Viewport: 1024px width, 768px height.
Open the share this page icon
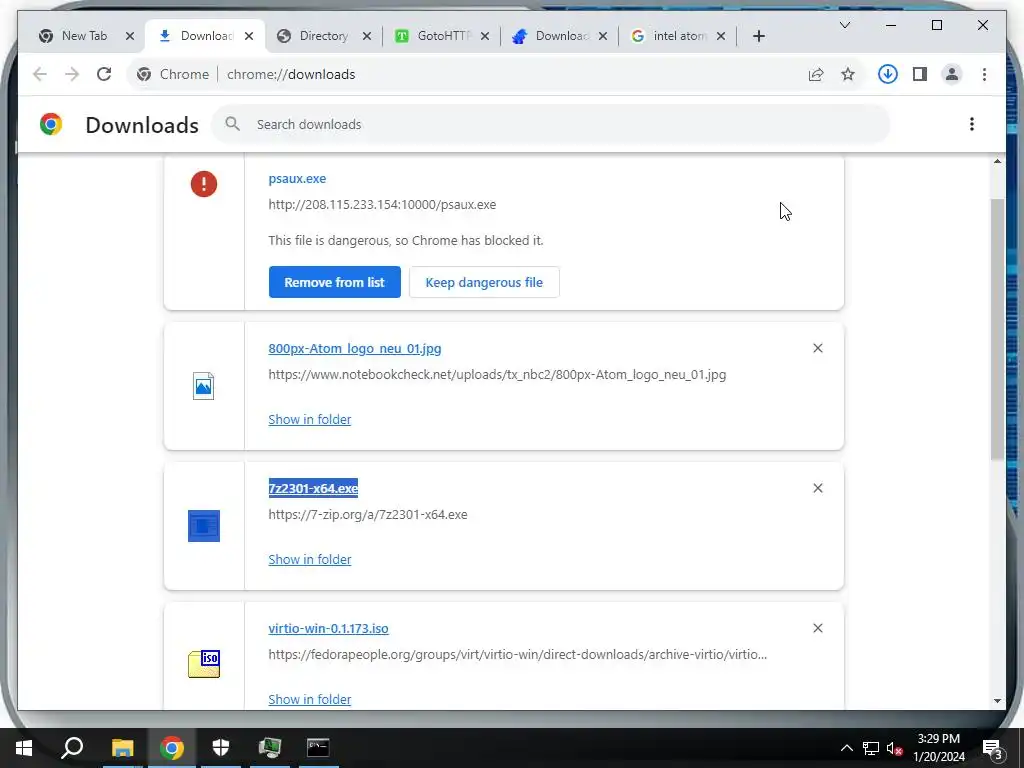coord(816,74)
